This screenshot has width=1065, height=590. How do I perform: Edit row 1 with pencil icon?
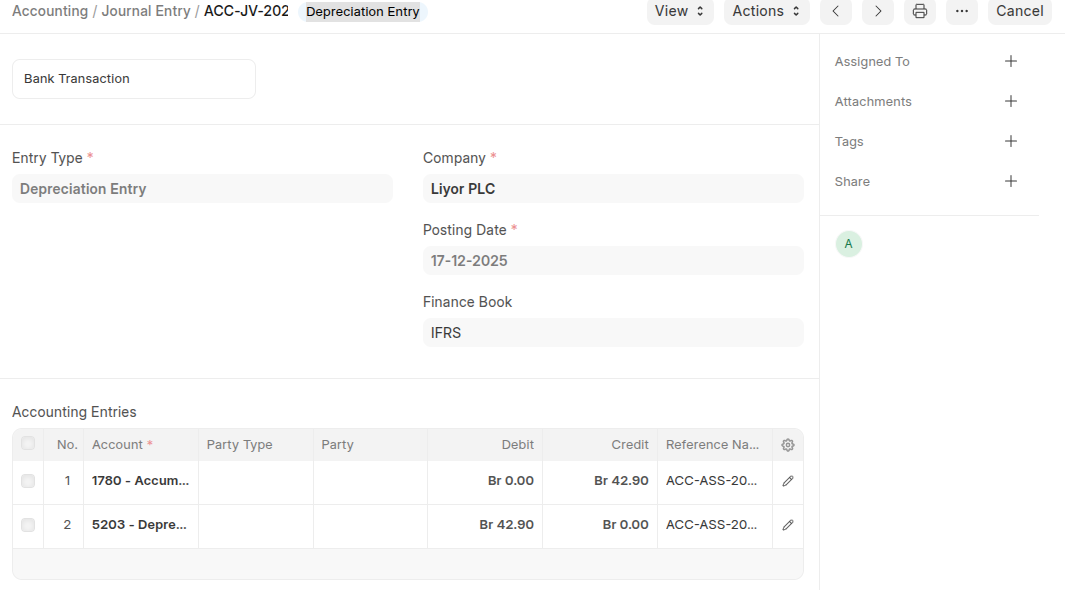[788, 481]
